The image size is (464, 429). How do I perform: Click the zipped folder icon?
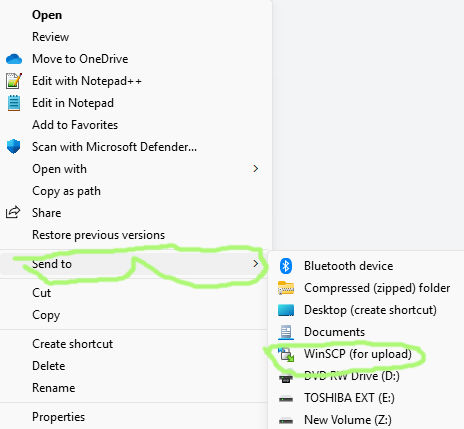(x=286, y=288)
